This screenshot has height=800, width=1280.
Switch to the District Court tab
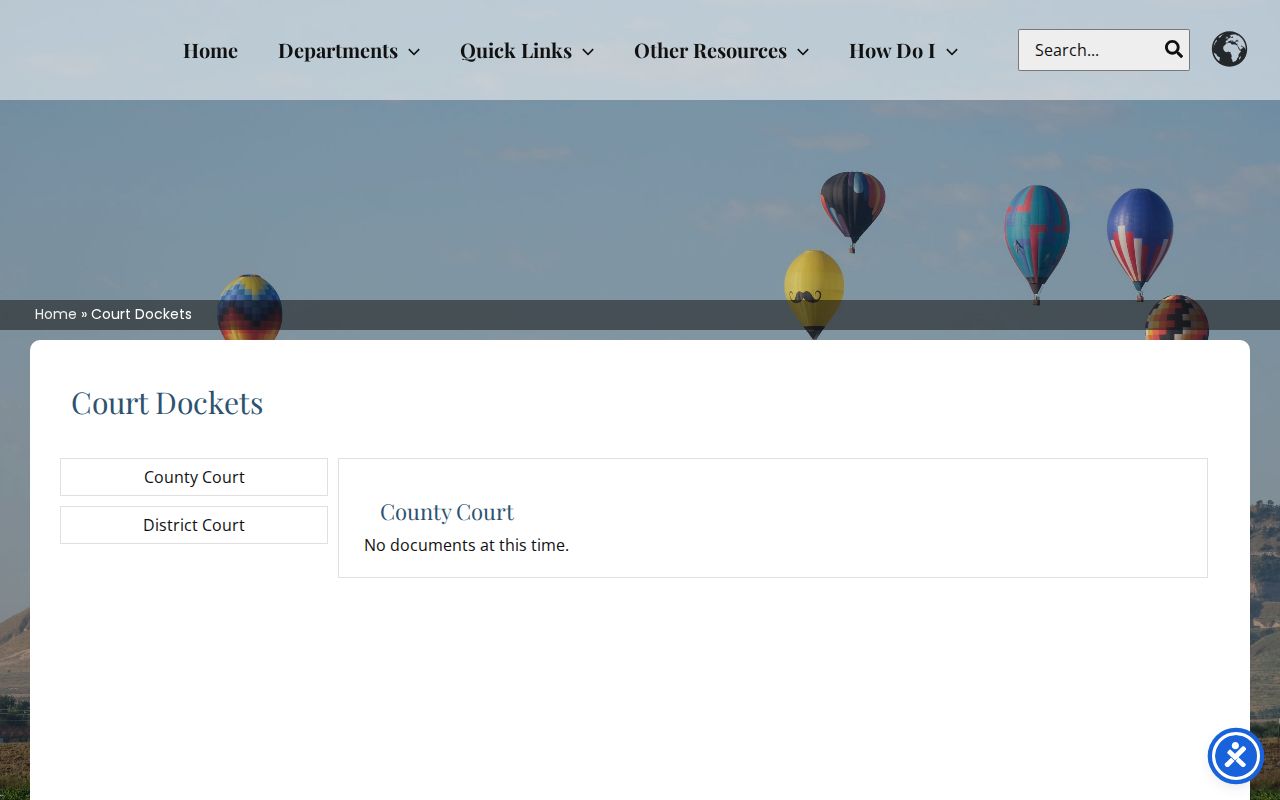click(194, 525)
